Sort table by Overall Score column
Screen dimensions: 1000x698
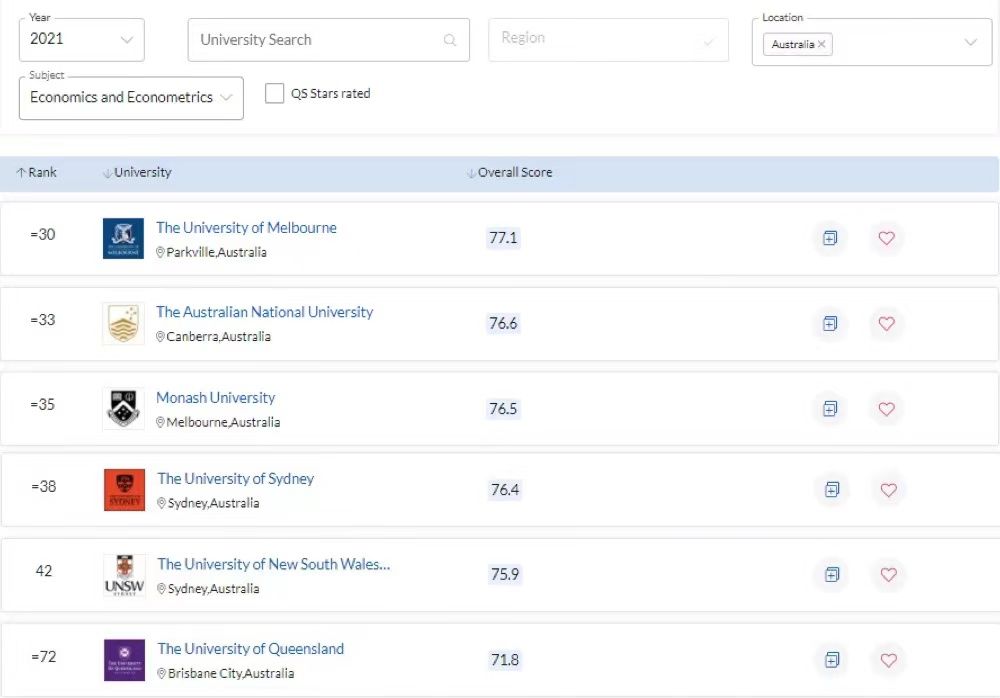tap(510, 172)
